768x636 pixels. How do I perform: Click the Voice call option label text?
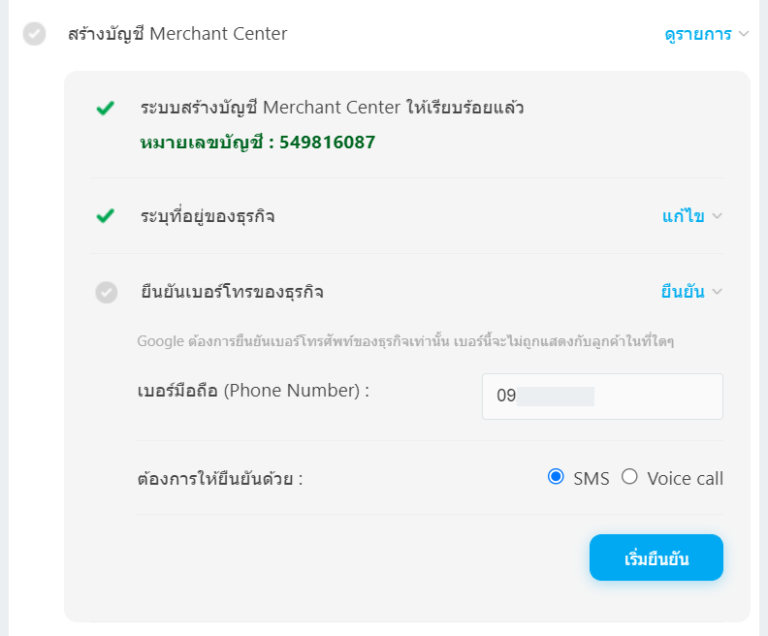[x=685, y=478]
